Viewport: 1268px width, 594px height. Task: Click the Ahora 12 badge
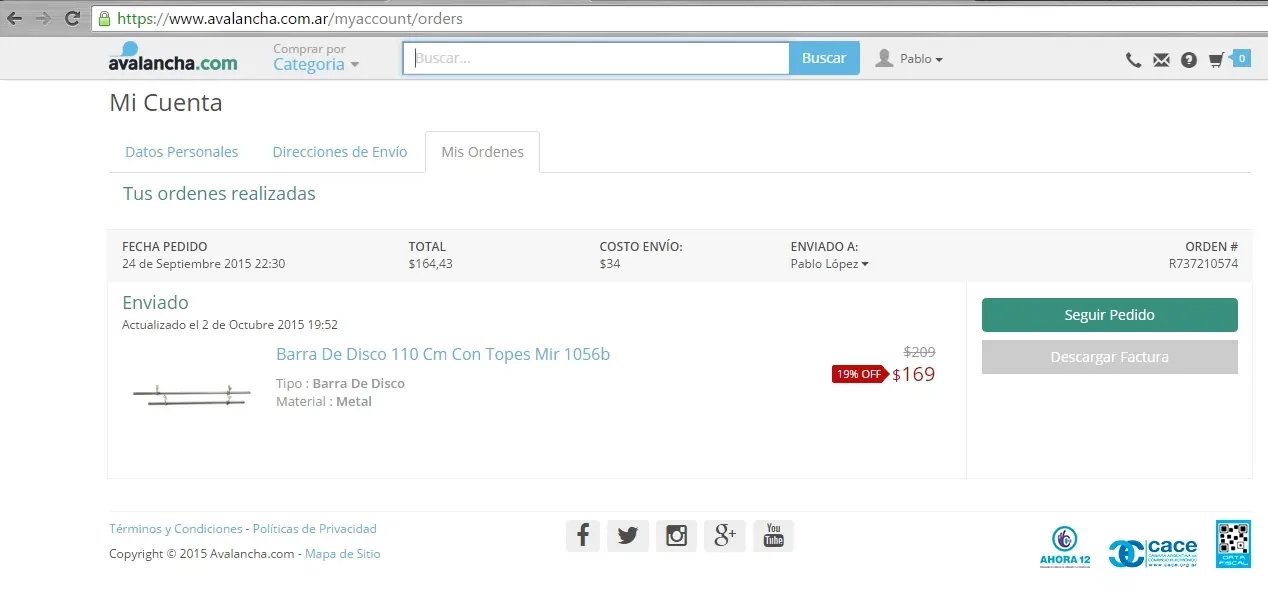pyautogui.click(x=1065, y=546)
